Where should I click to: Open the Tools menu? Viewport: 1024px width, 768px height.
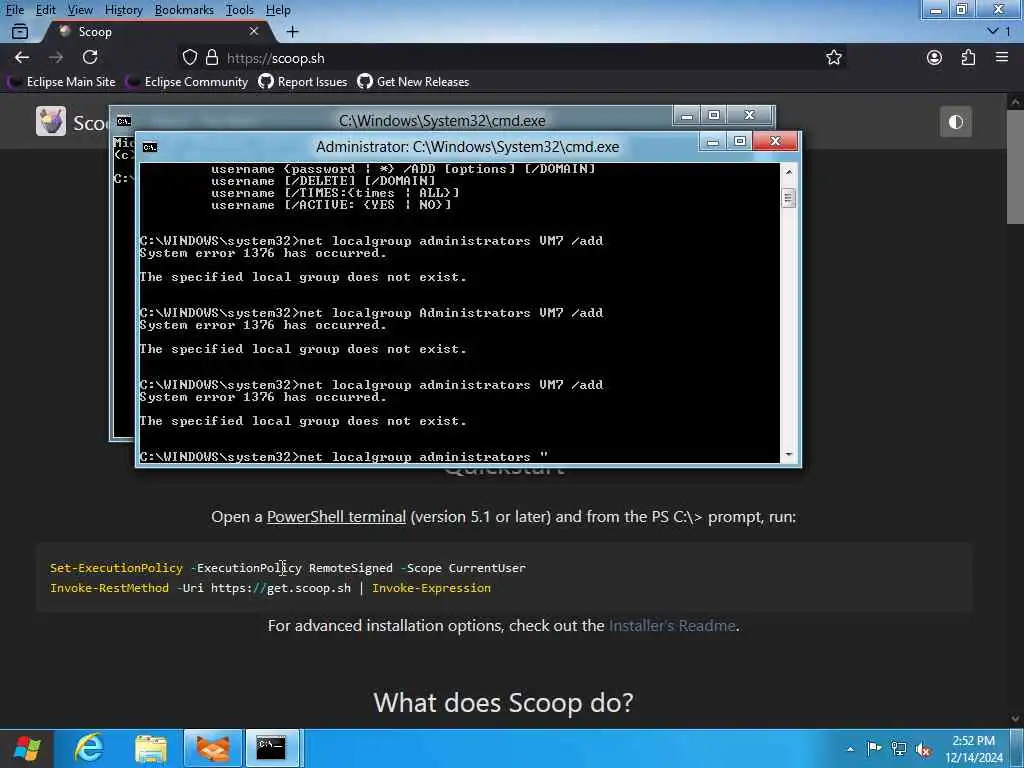(x=240, y=10)
